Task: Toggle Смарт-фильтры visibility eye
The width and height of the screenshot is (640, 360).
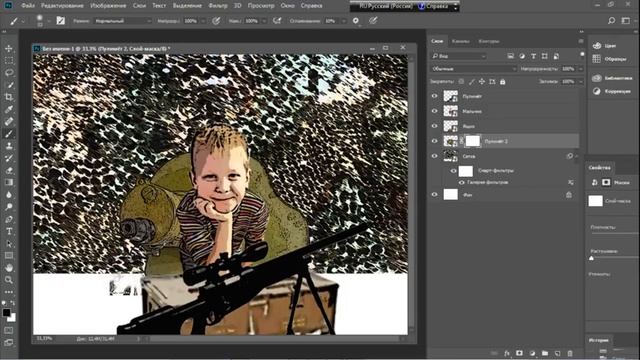Action: click(453, 171)
